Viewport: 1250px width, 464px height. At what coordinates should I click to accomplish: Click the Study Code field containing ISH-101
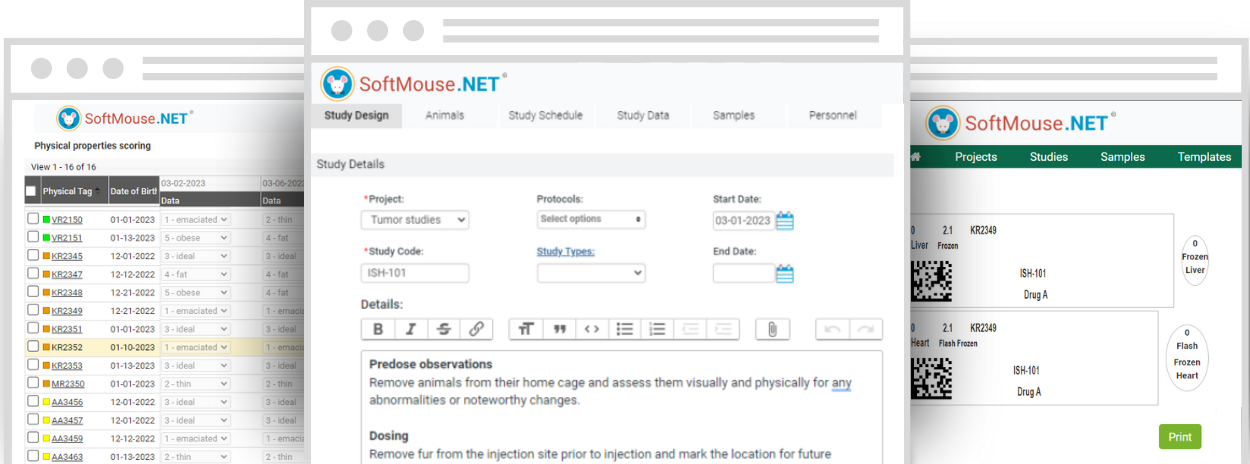[415, 273]
